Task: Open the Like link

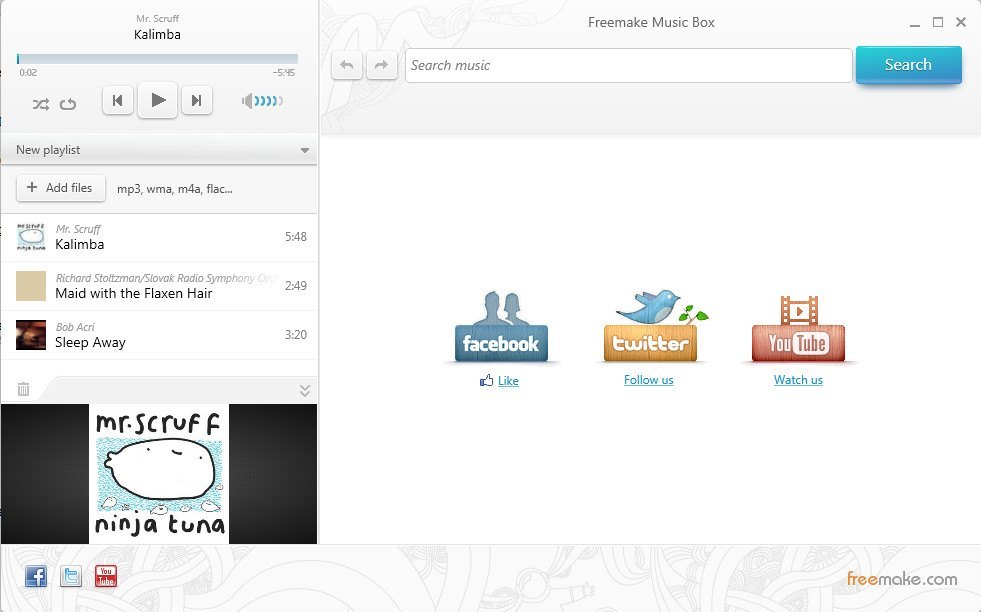Action: [x=508, y=380]
